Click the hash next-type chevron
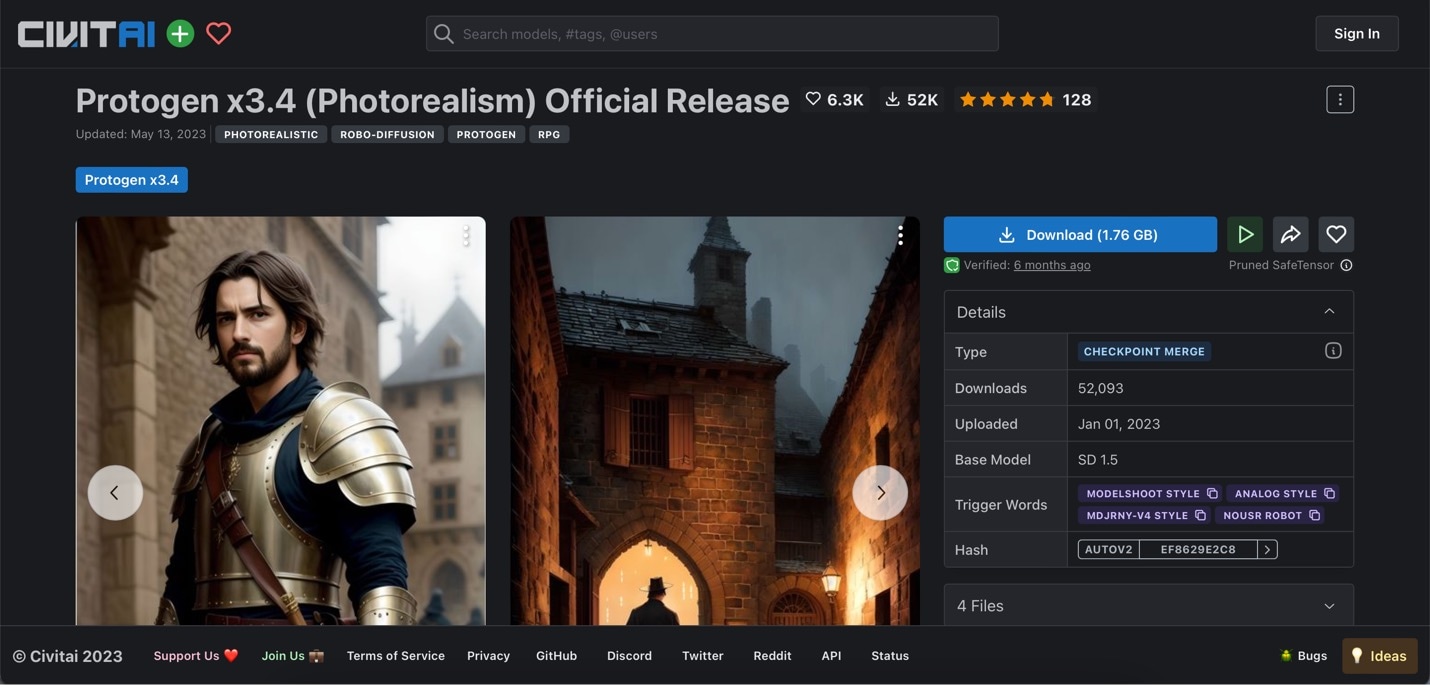 tap(1267, 550)
